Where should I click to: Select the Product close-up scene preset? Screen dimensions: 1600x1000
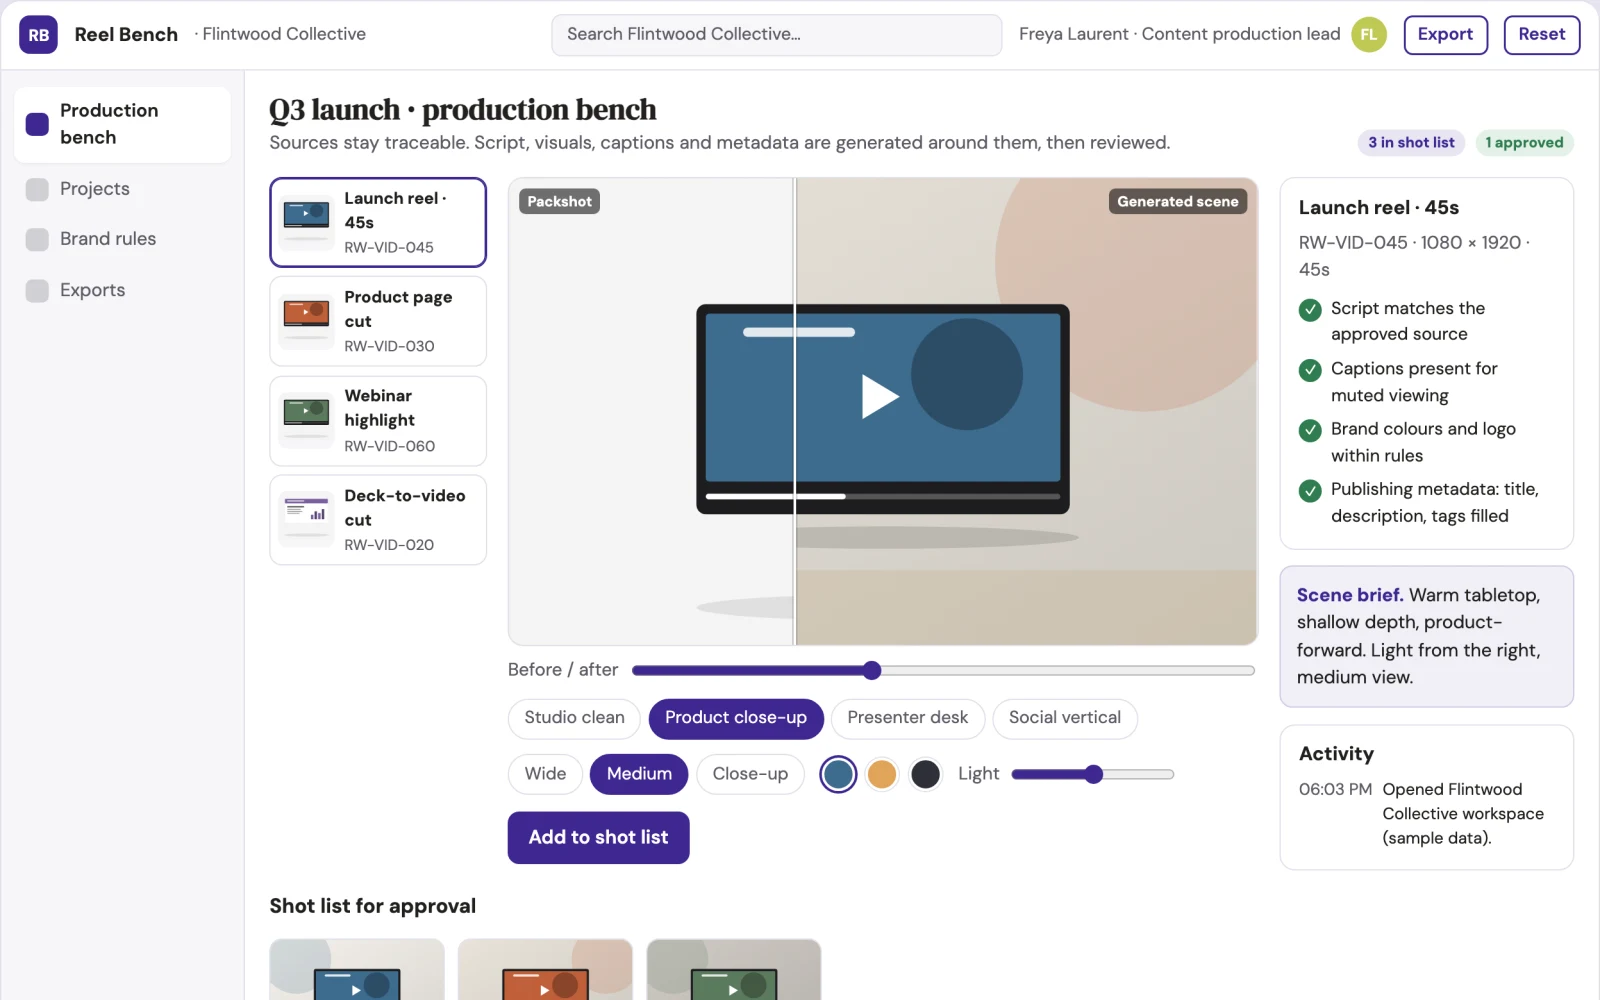point(736,718)
